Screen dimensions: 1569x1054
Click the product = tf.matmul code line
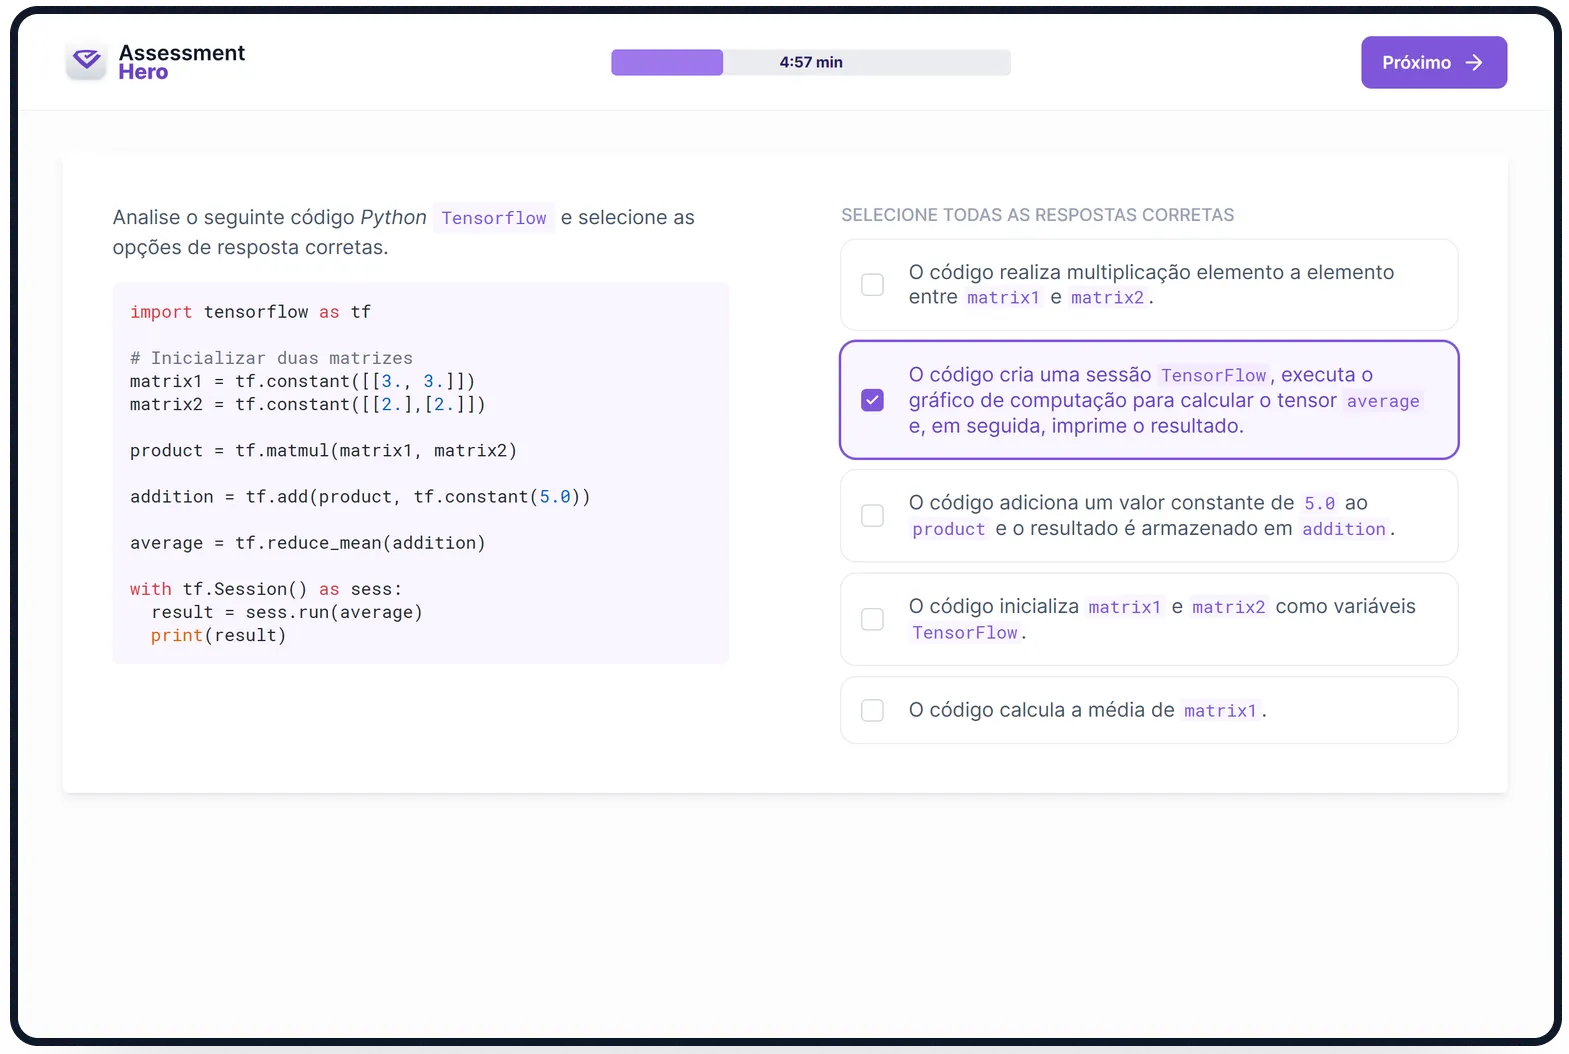pos(323,451)
